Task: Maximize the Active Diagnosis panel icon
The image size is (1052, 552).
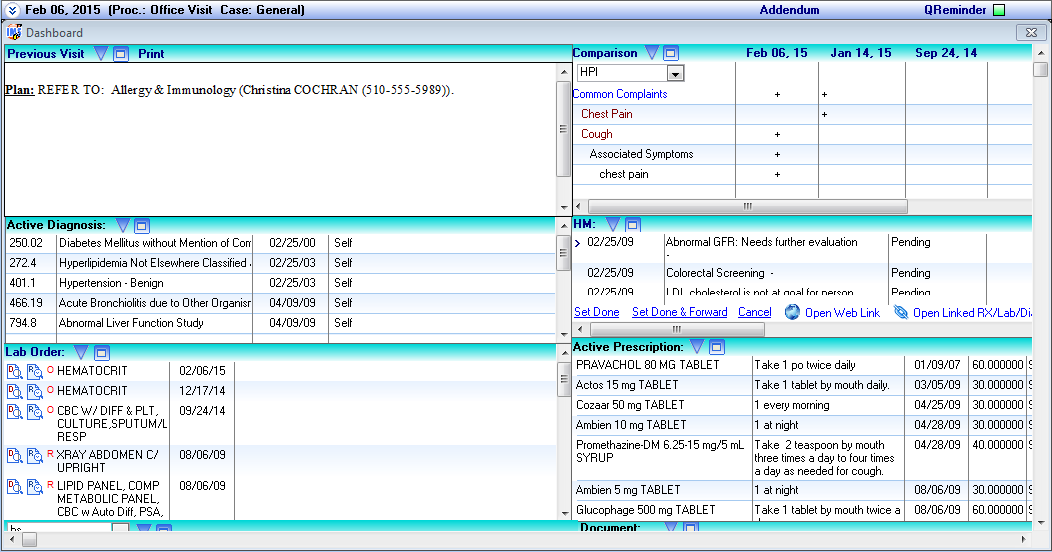Action: pyautogui.click(x=142, y=225)
